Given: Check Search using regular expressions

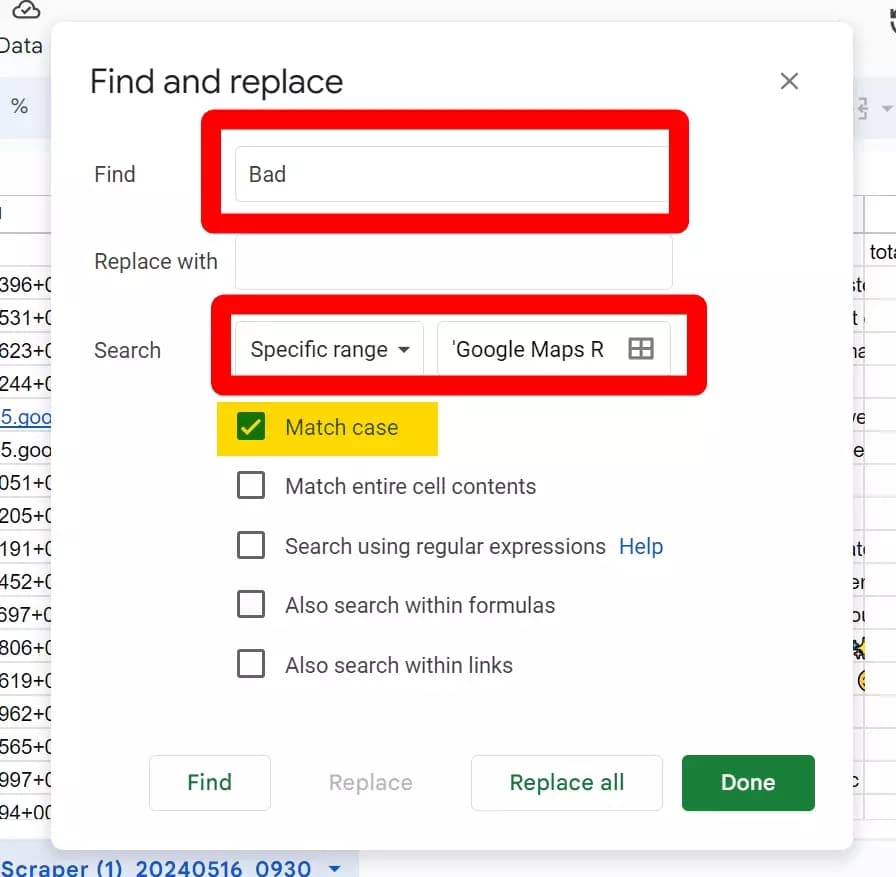Looking at the screenshot, I should (251, 546).
